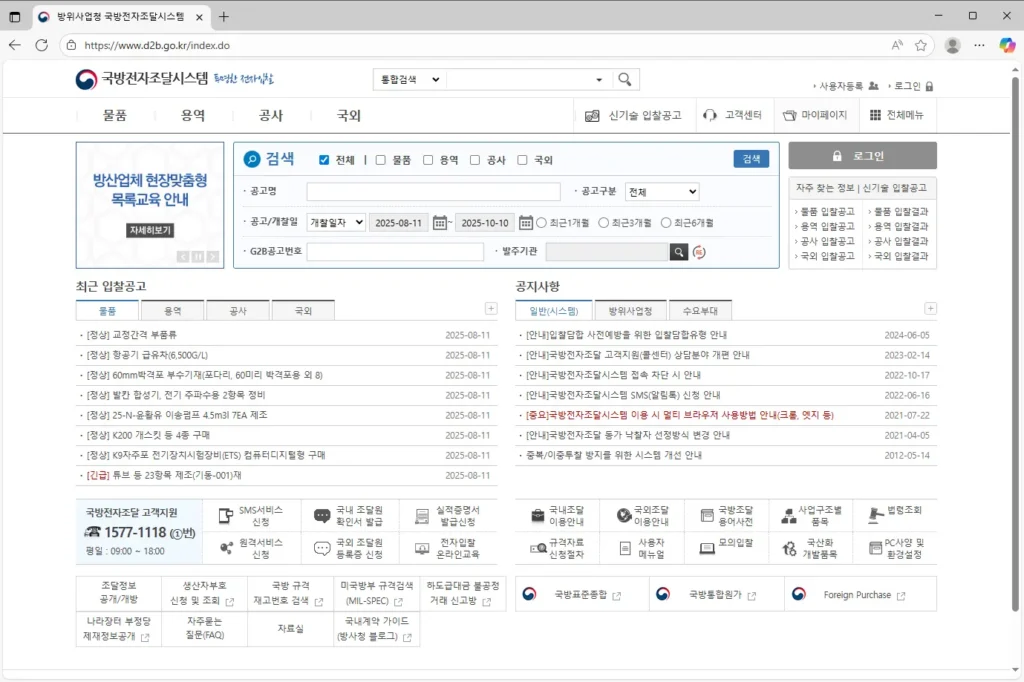Image resolution: width=1024 pixels, height=682 pixels.
Task: Open 국방조달 용어사전 icon
Action: coord(707,516)
